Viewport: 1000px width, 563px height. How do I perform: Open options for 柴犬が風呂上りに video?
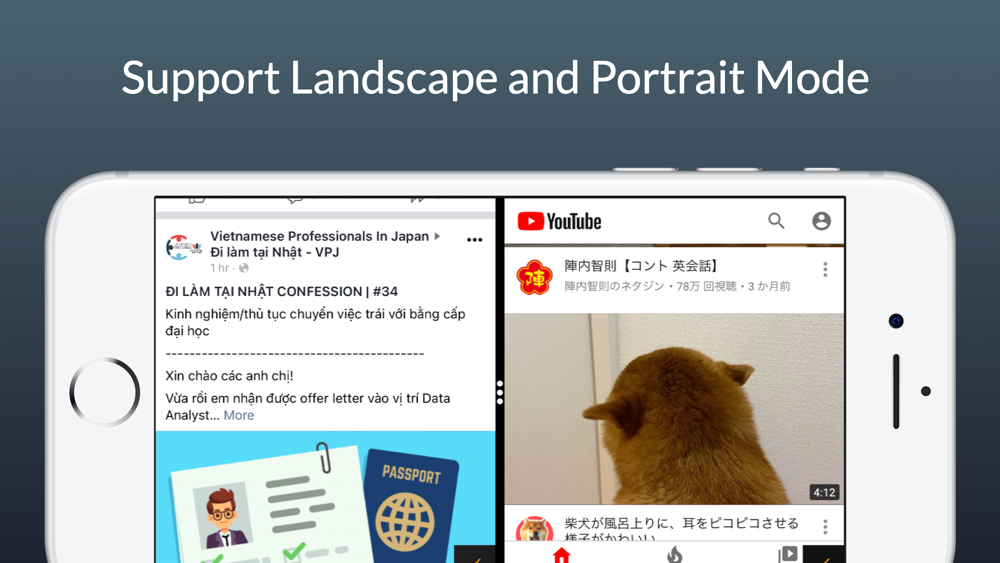tap(825, 527)
